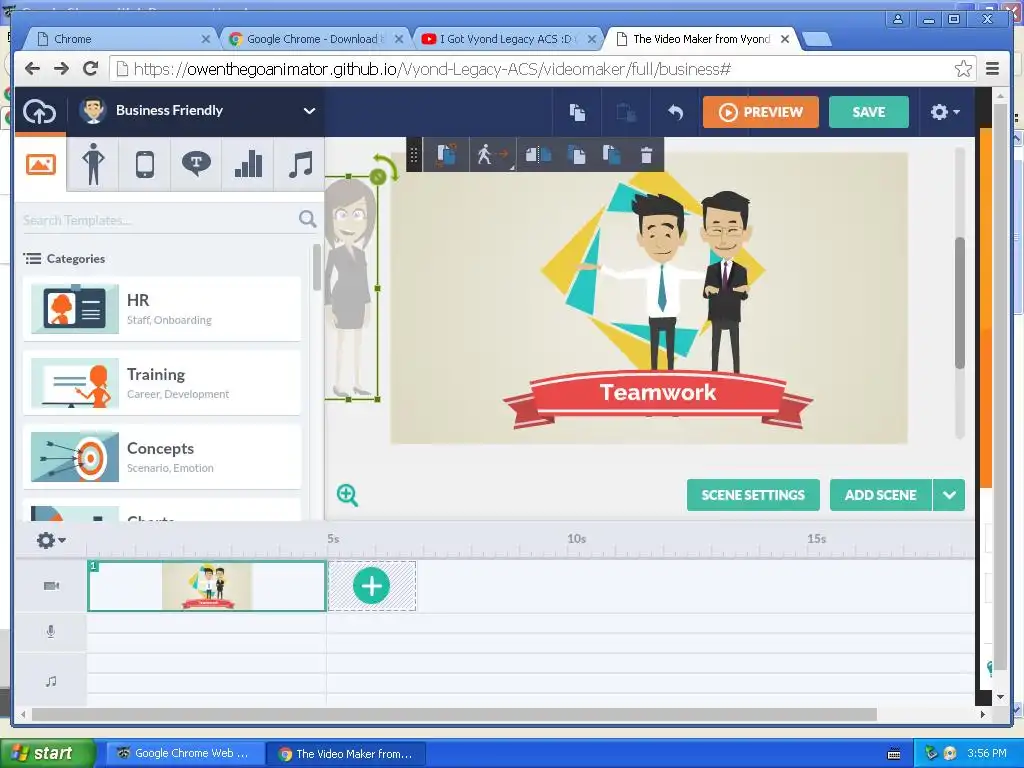Click the search magnifier in Templates
Screen dimensions: 1024x768
click(x=307, y=219)
